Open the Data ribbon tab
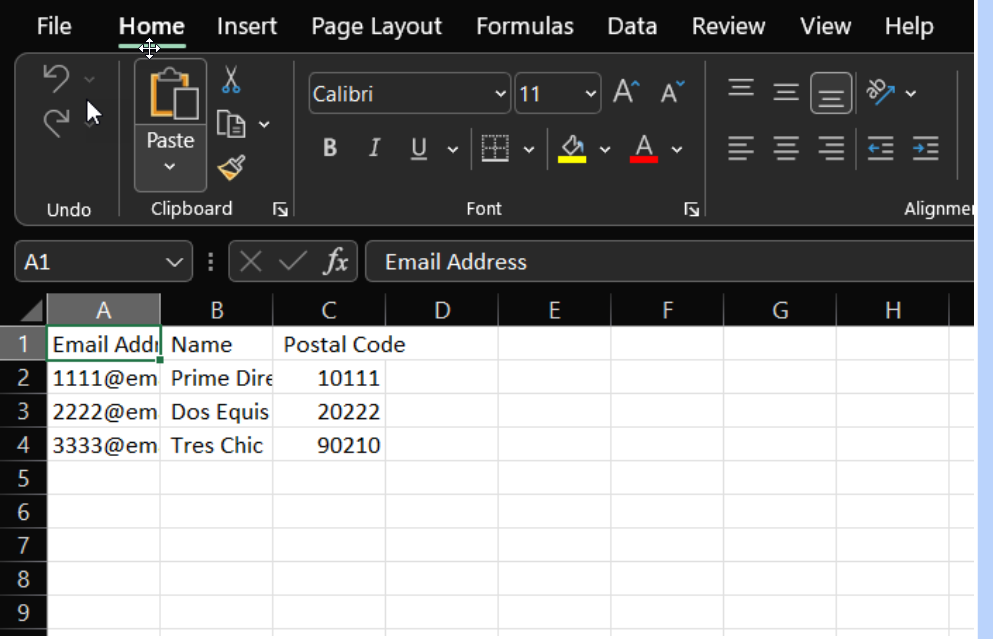 (632, 26)
